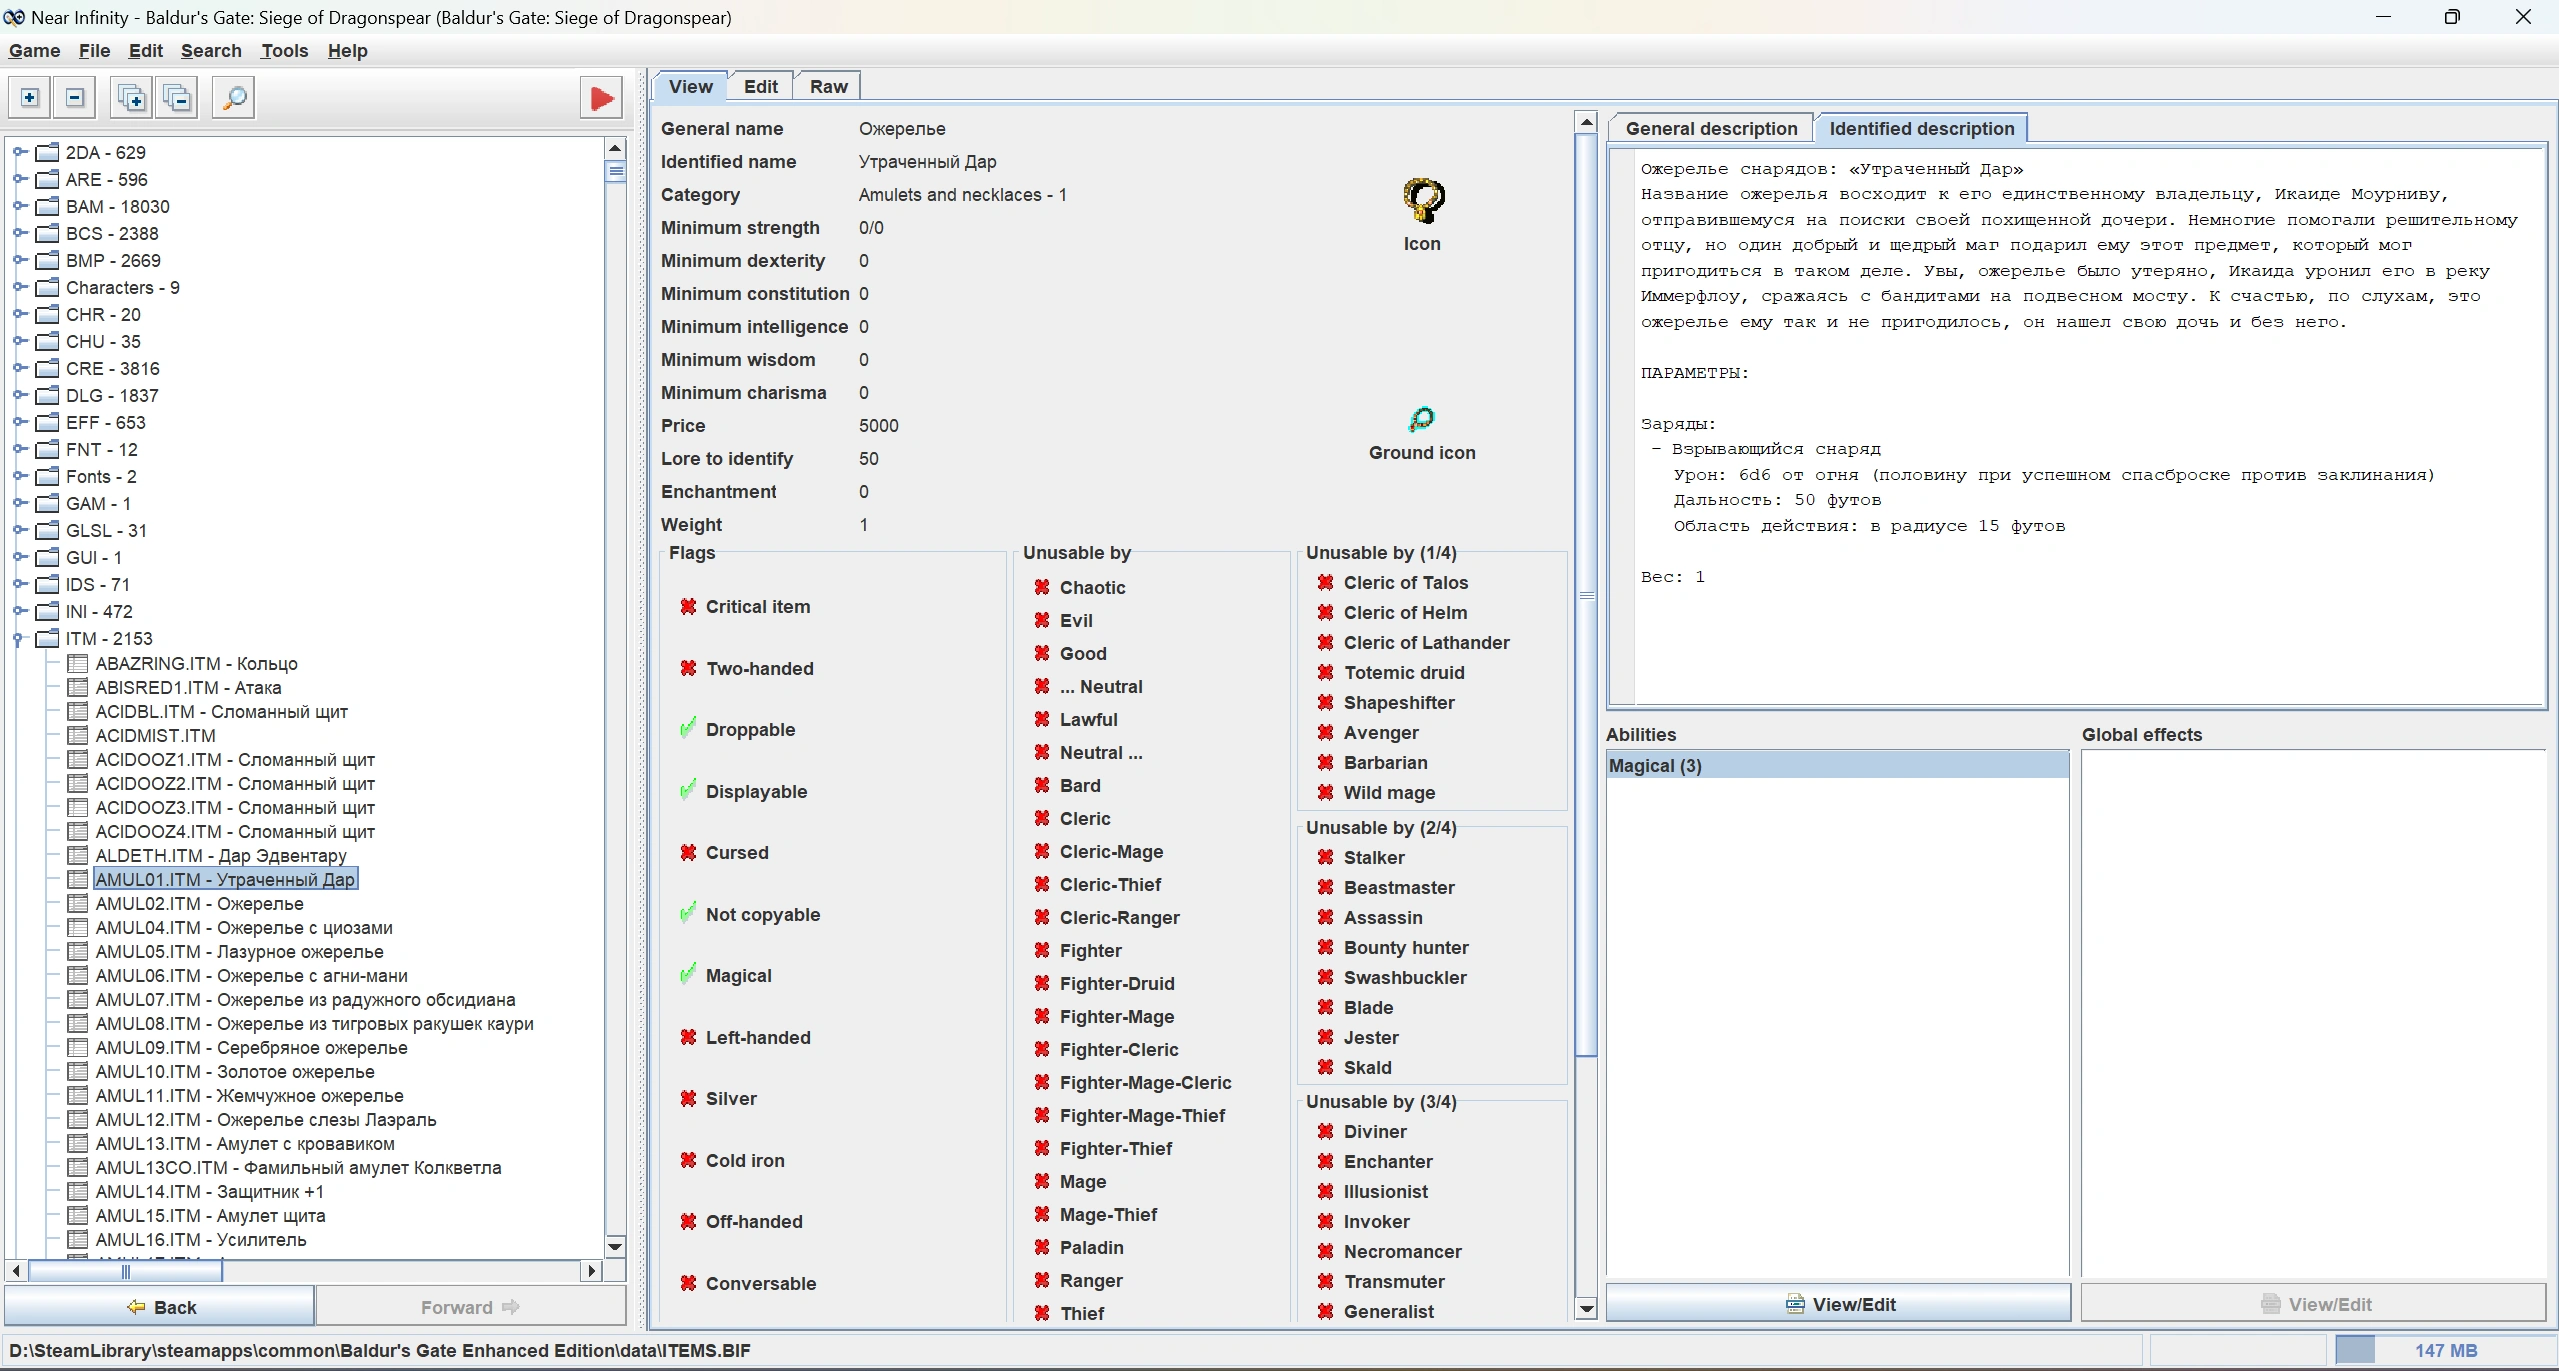Open the Tools menu
The width and height of the screenshot is (2559, 1371).
point(284,51)
